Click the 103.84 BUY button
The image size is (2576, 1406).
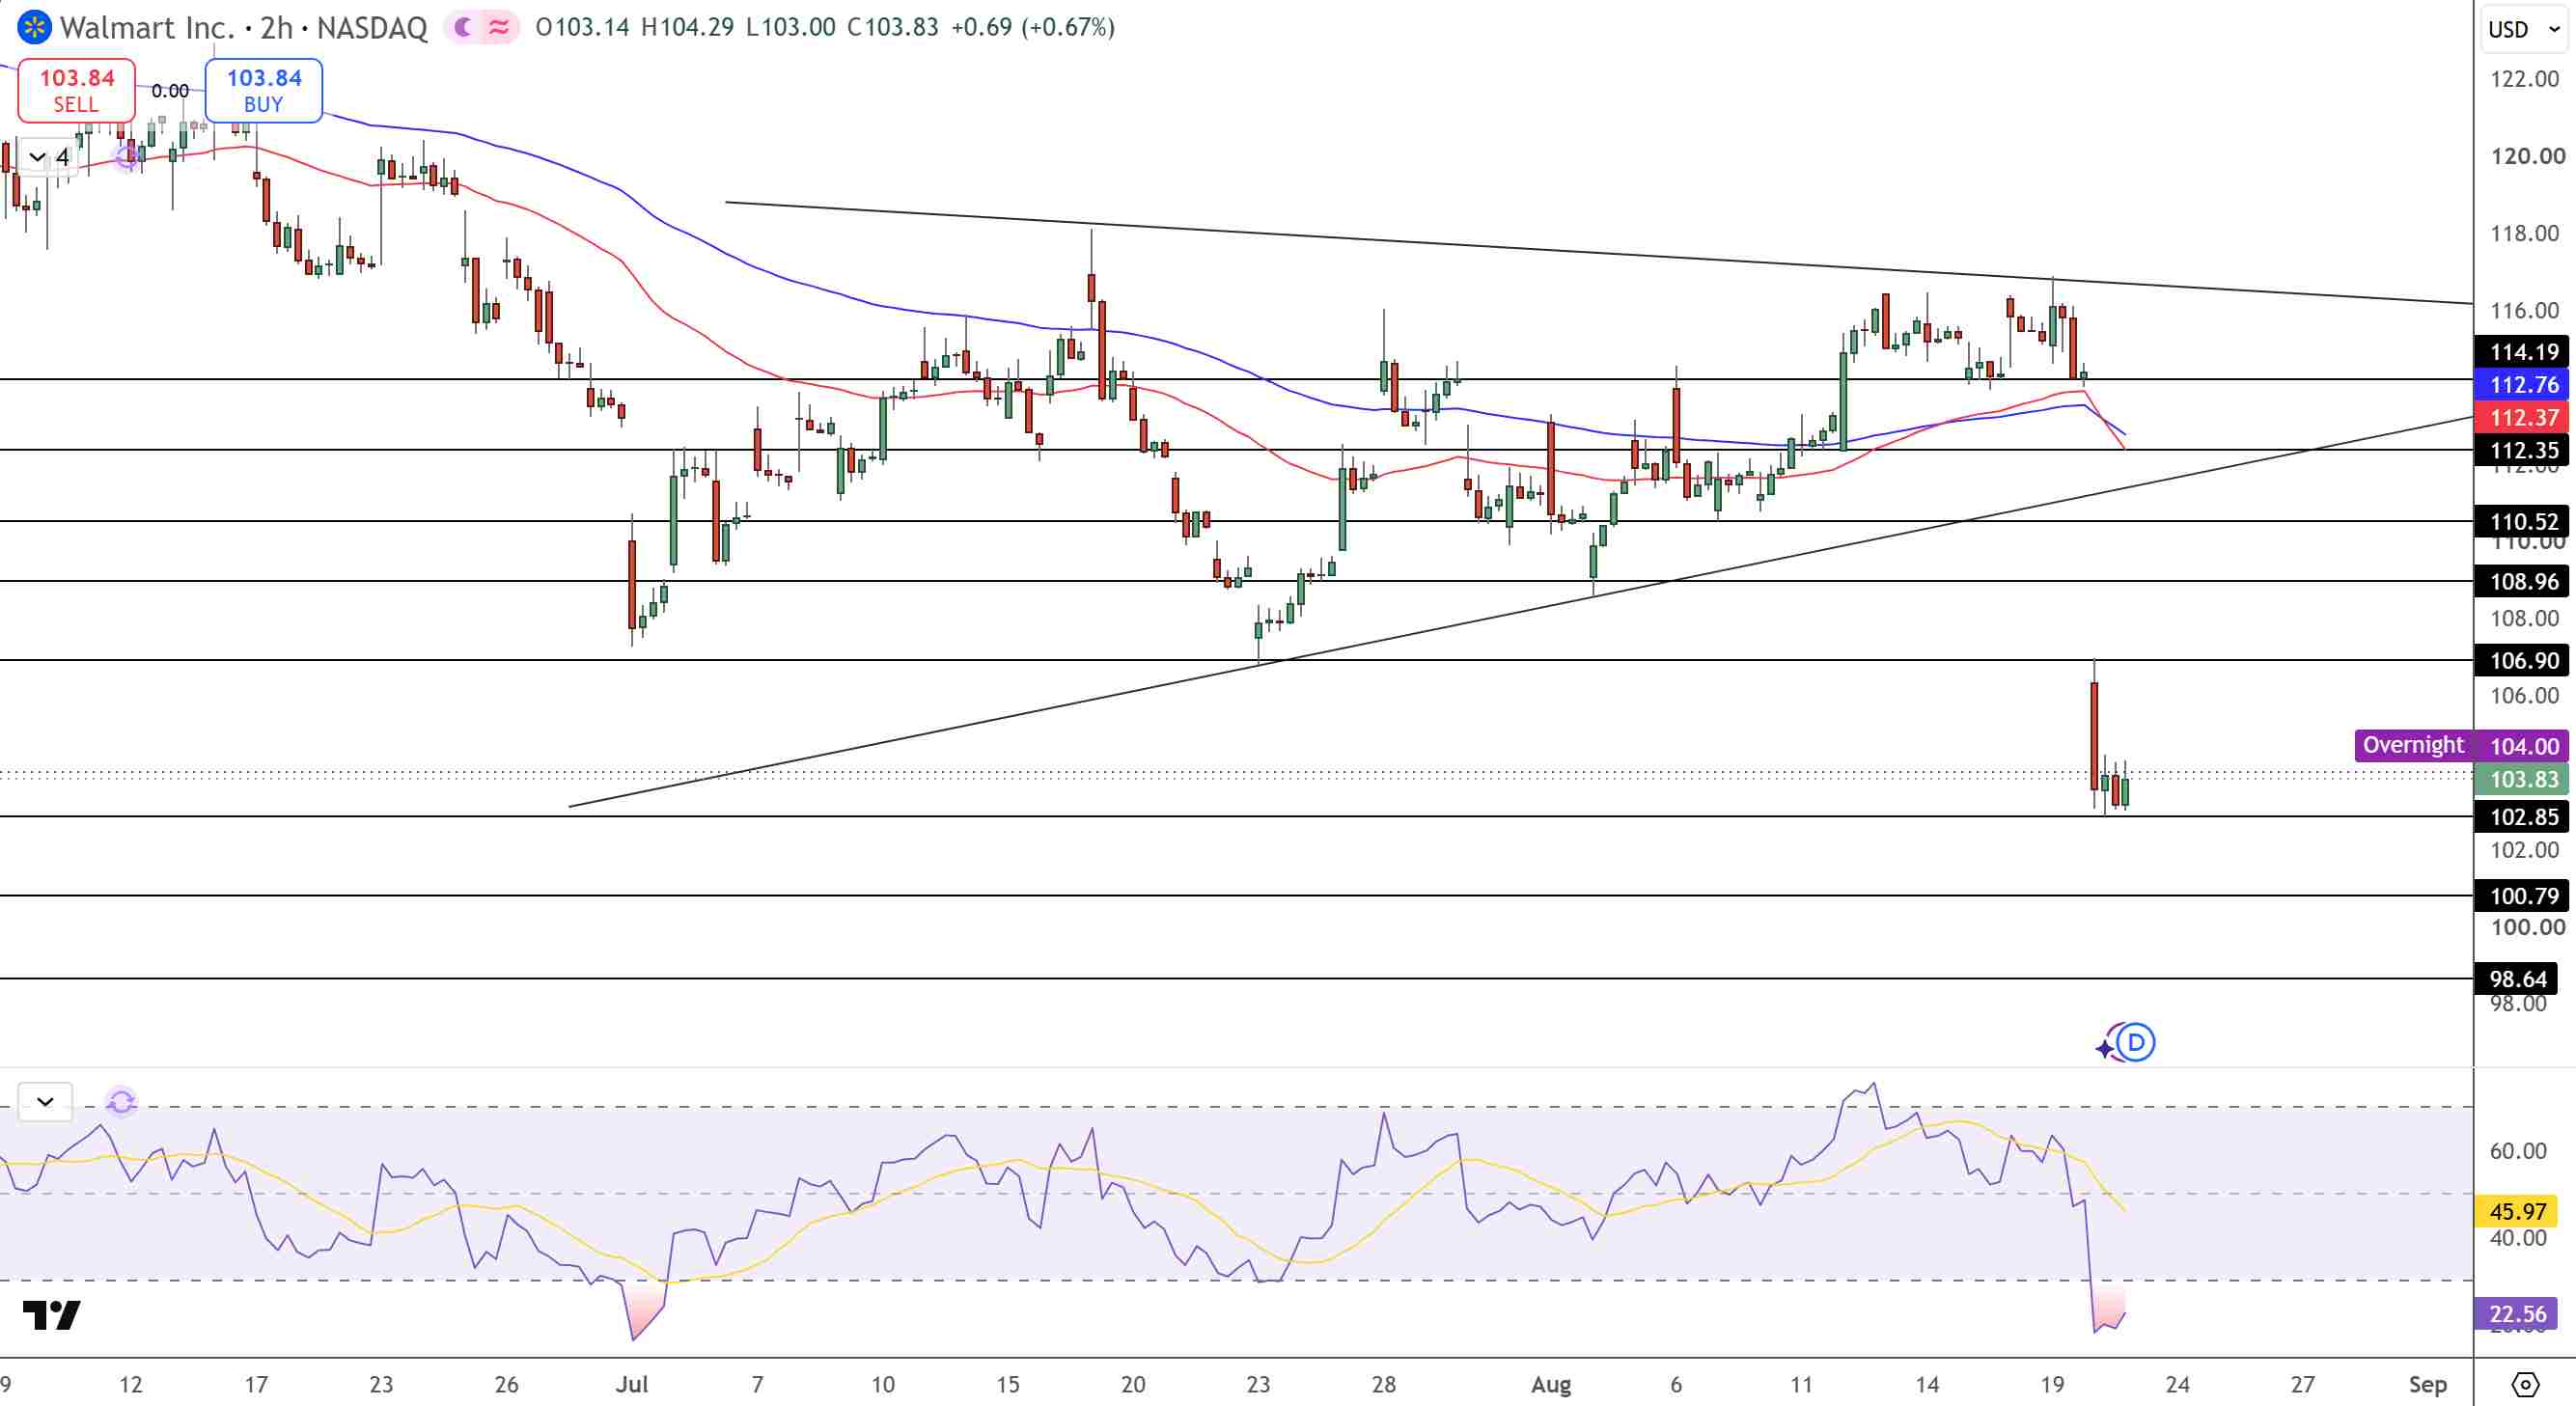tap(263, 90)
